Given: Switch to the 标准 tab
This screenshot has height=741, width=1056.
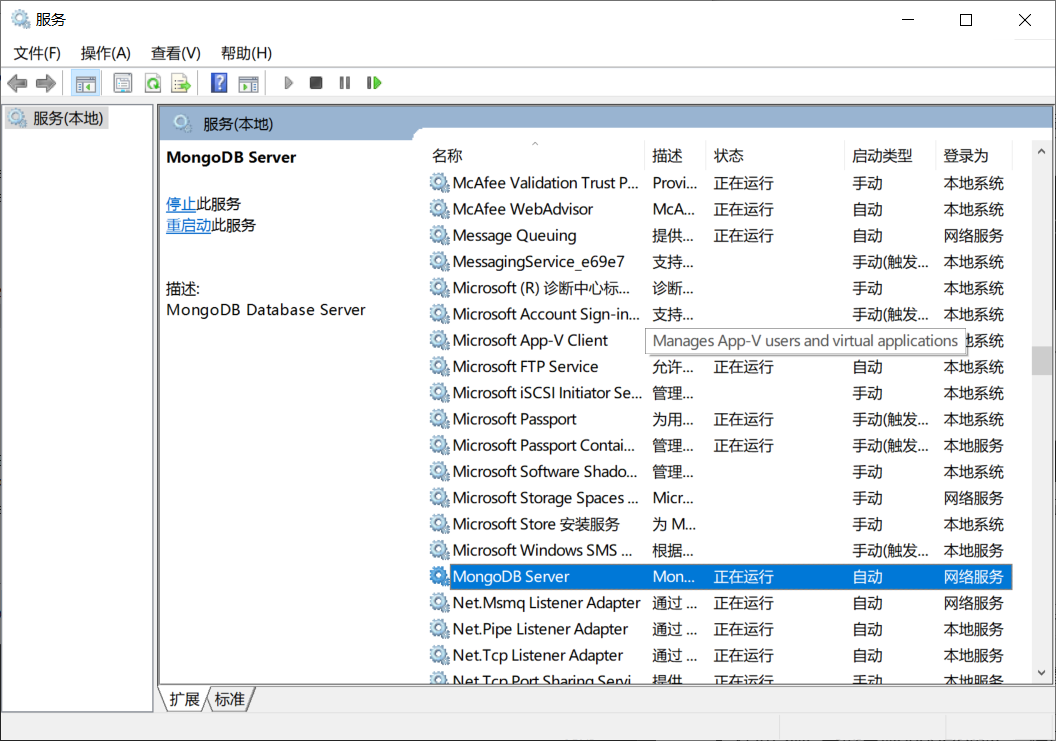Looking at the screenshot, I should pyautogui.click(x=230, y=699).
